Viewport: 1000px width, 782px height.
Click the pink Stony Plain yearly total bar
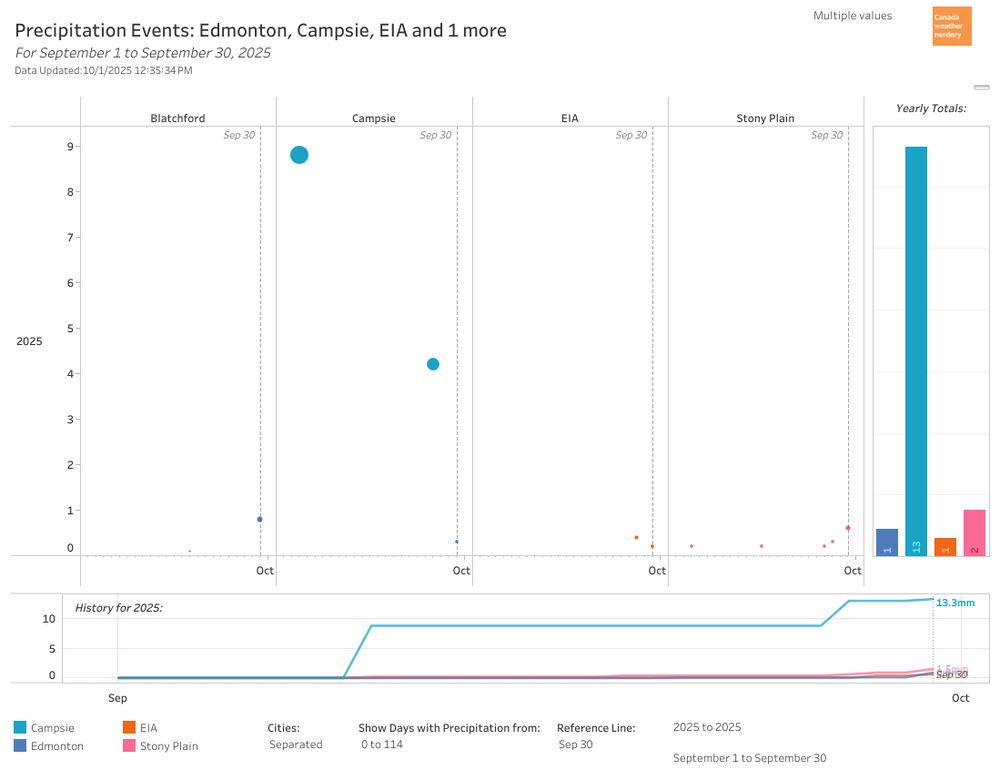pyautogui.click(x=974, y=533)
